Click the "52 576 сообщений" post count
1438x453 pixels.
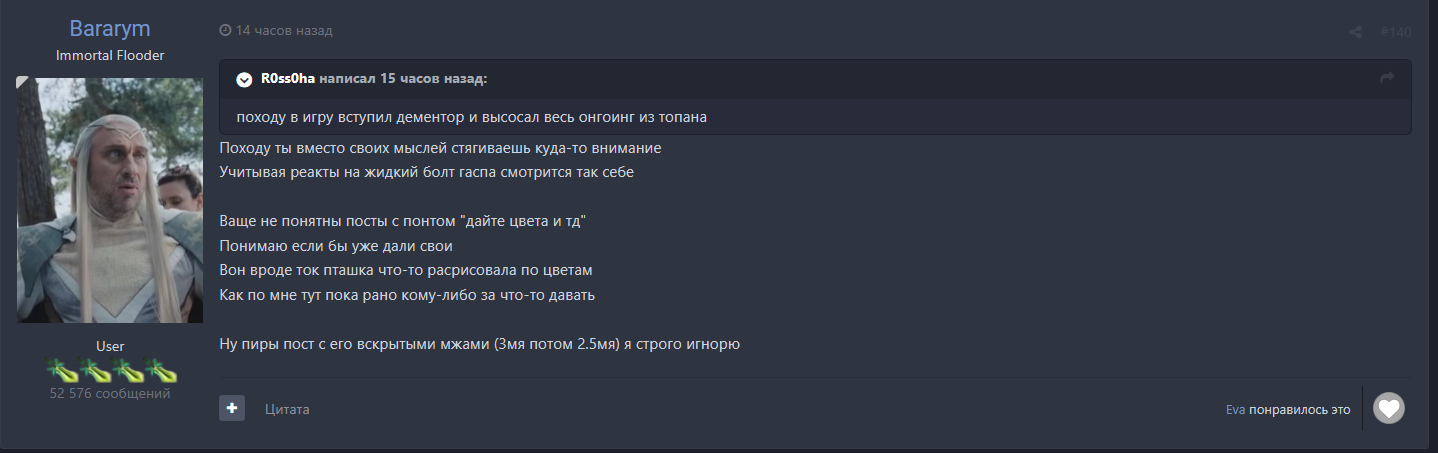[x=110, y=394]
